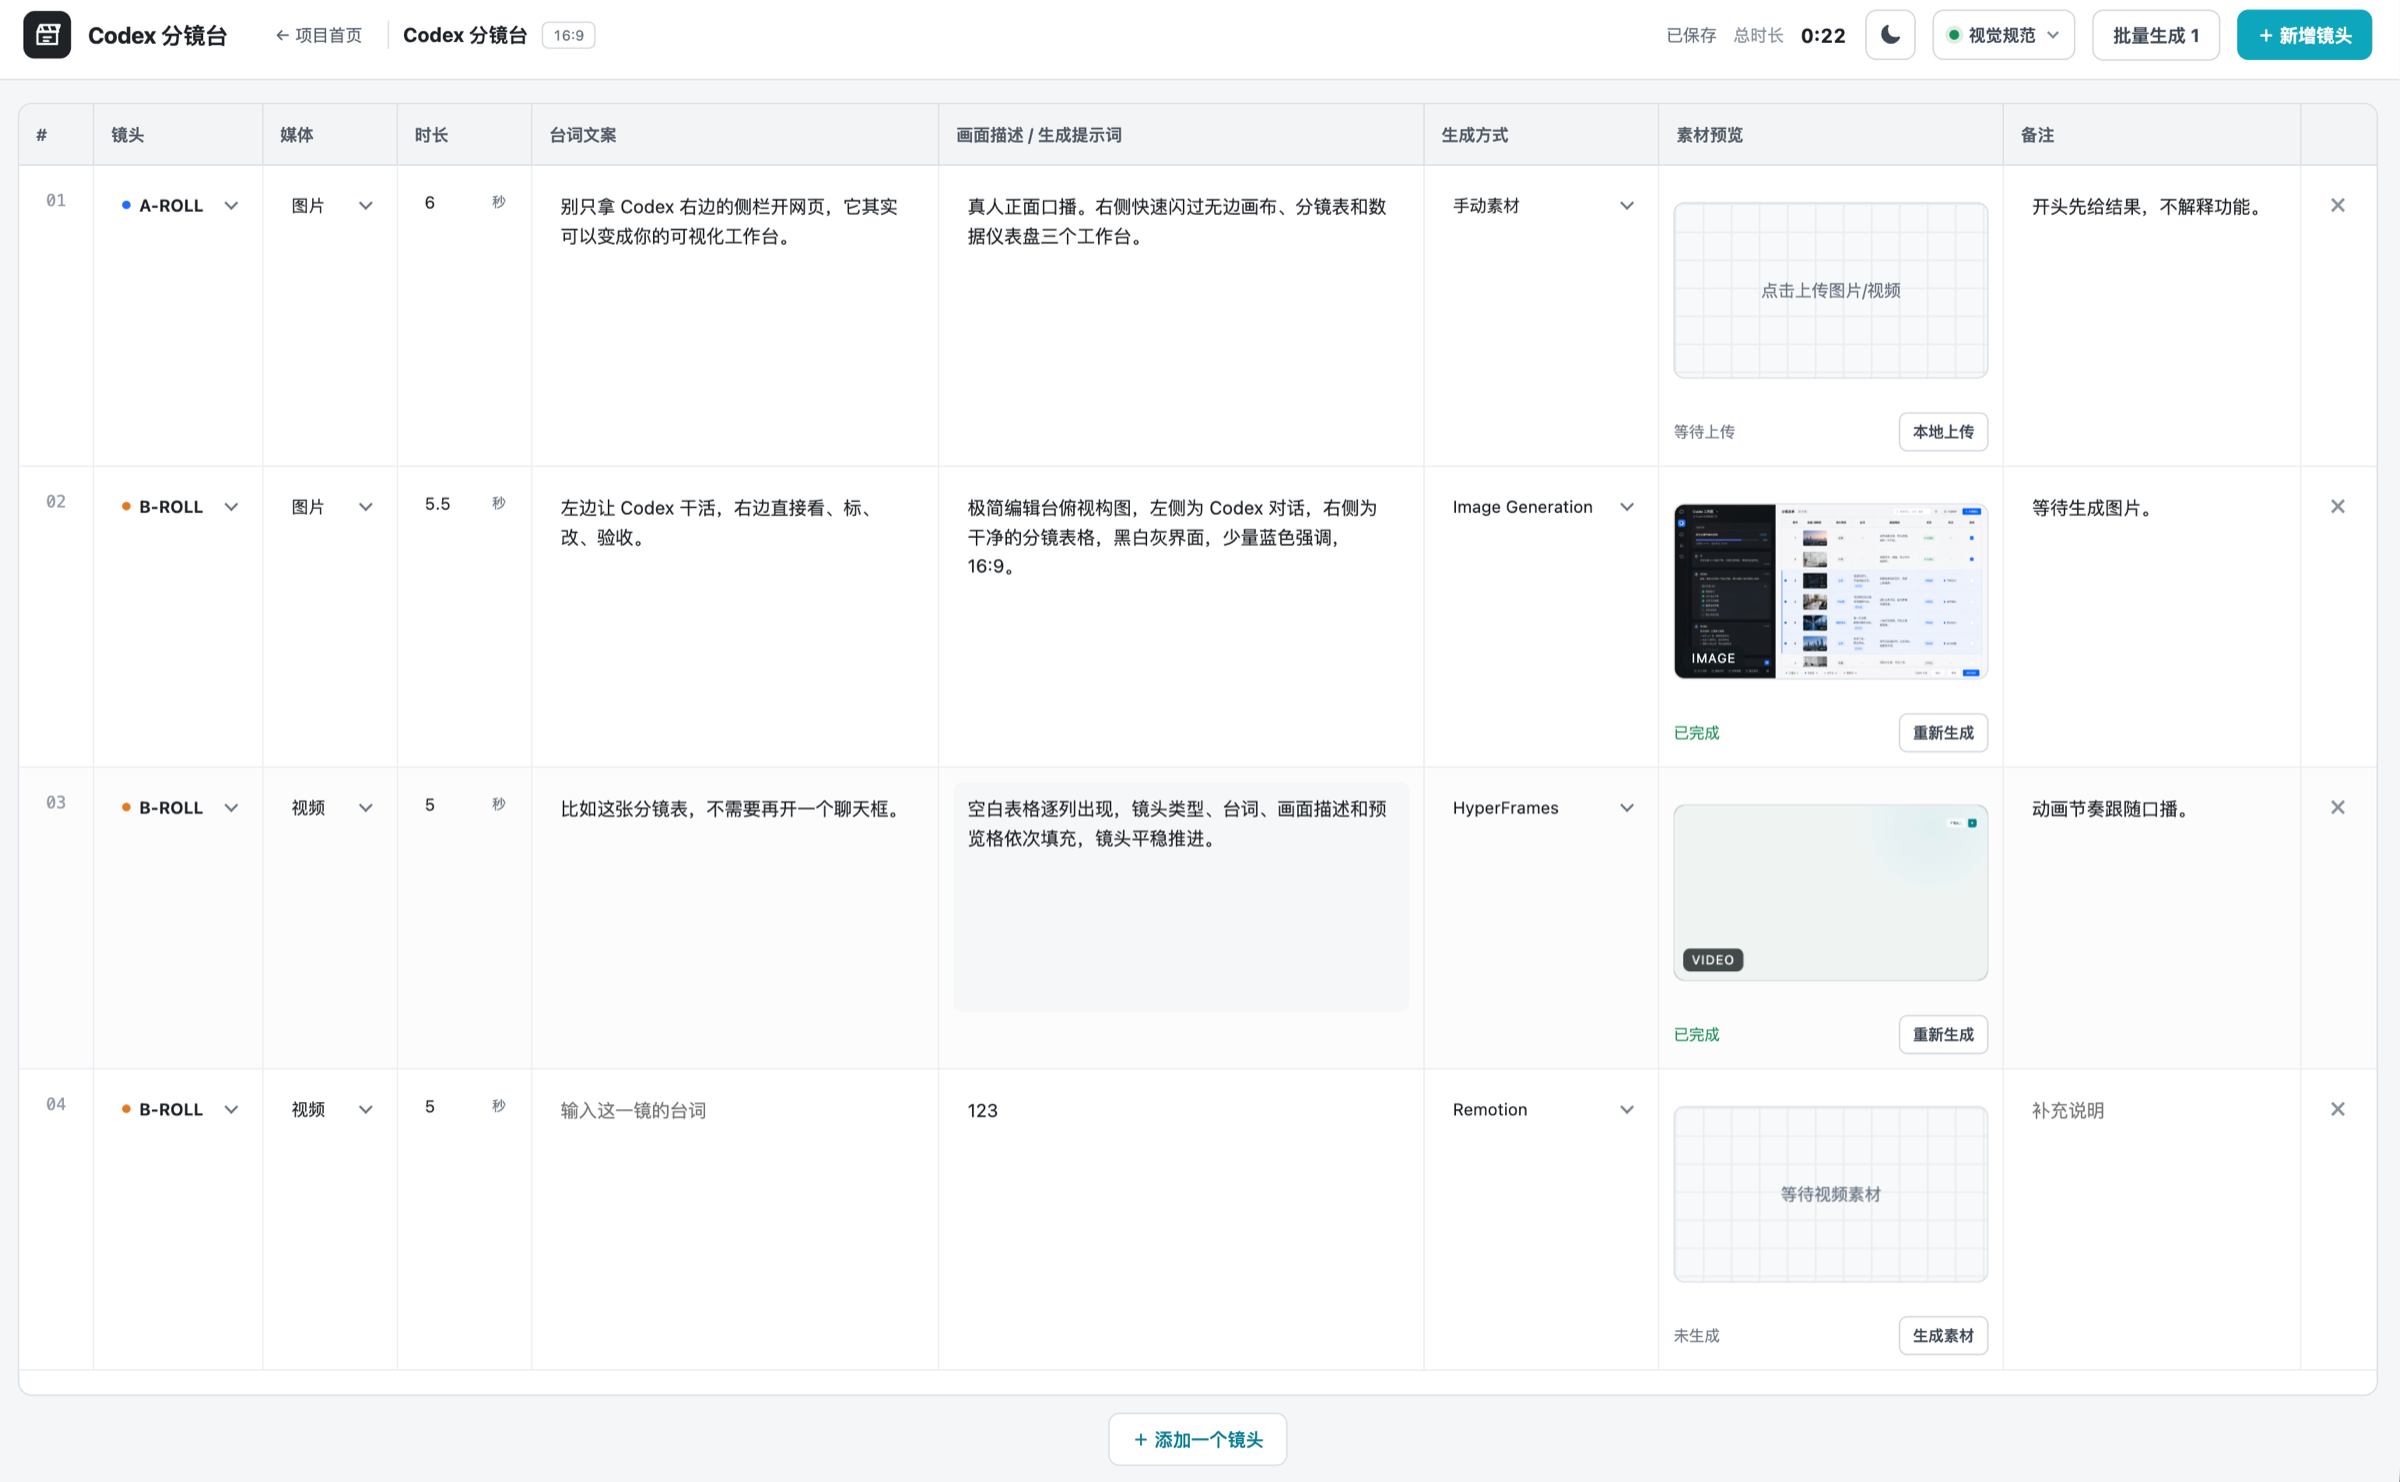The width and height of the screenshot is (2400, 1482).
Task: Go back to 项目首页
Action: click(318, 35)
